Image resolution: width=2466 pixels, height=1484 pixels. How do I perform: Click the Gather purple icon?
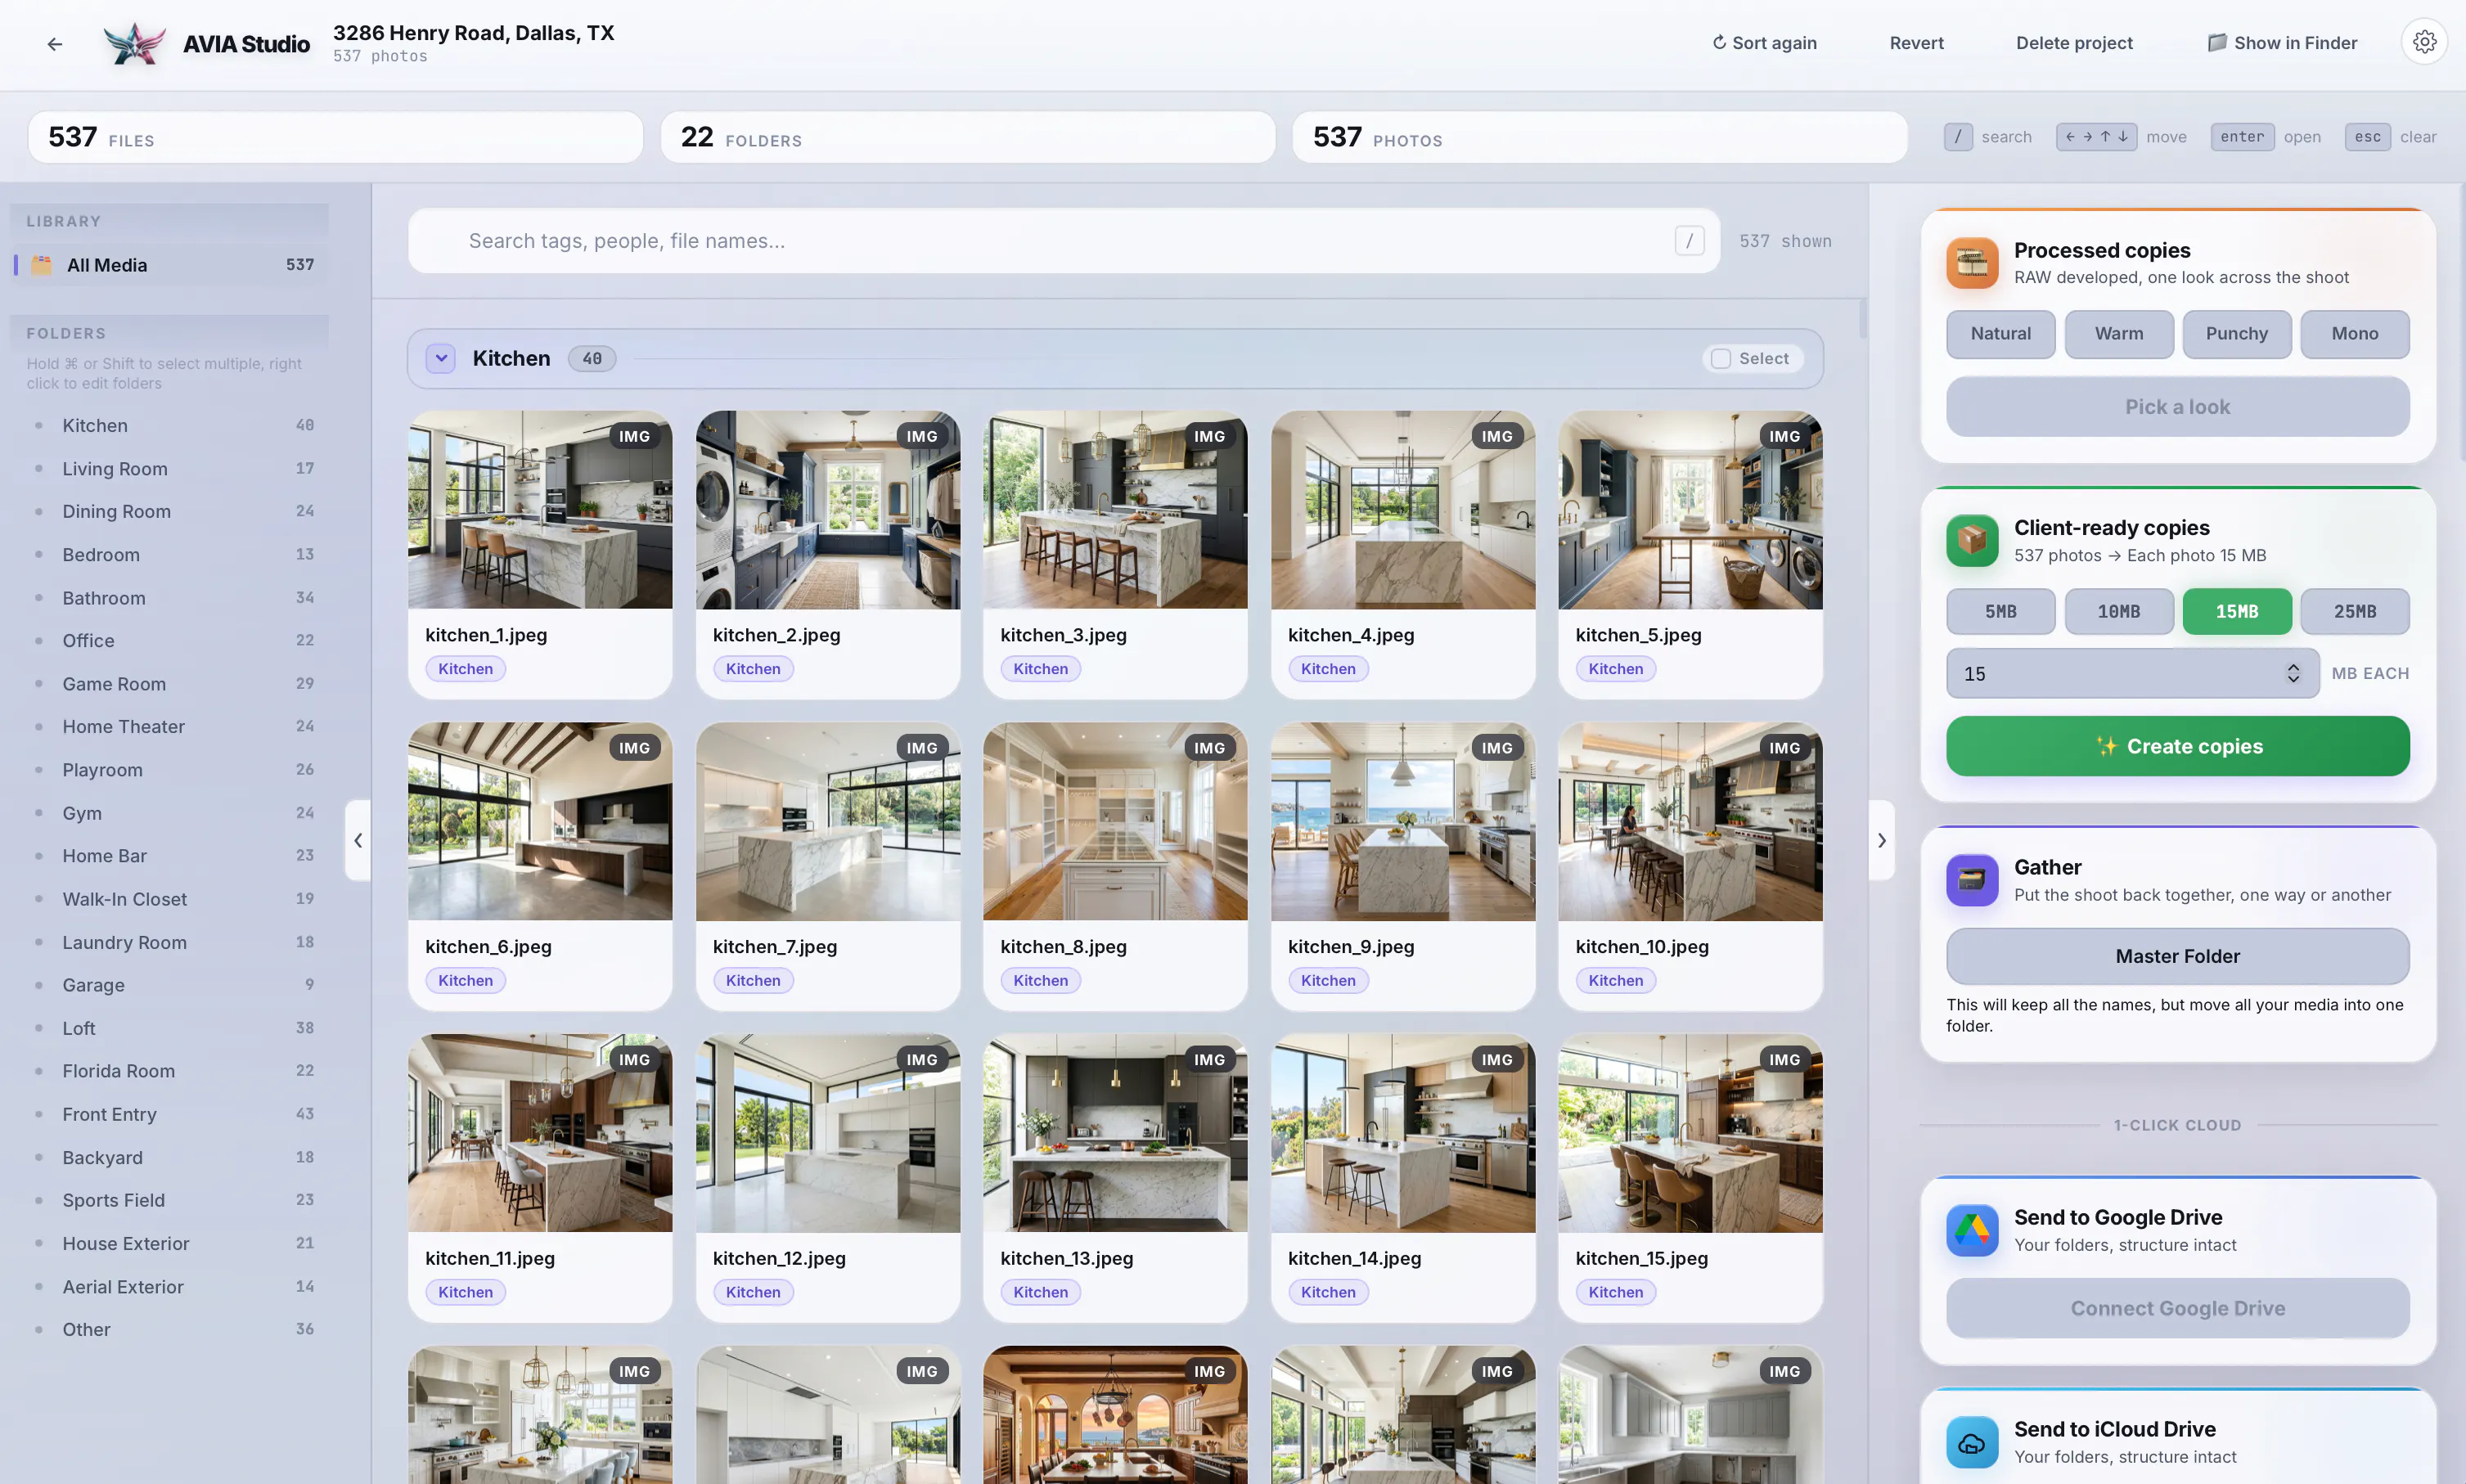click(1972, 880)
